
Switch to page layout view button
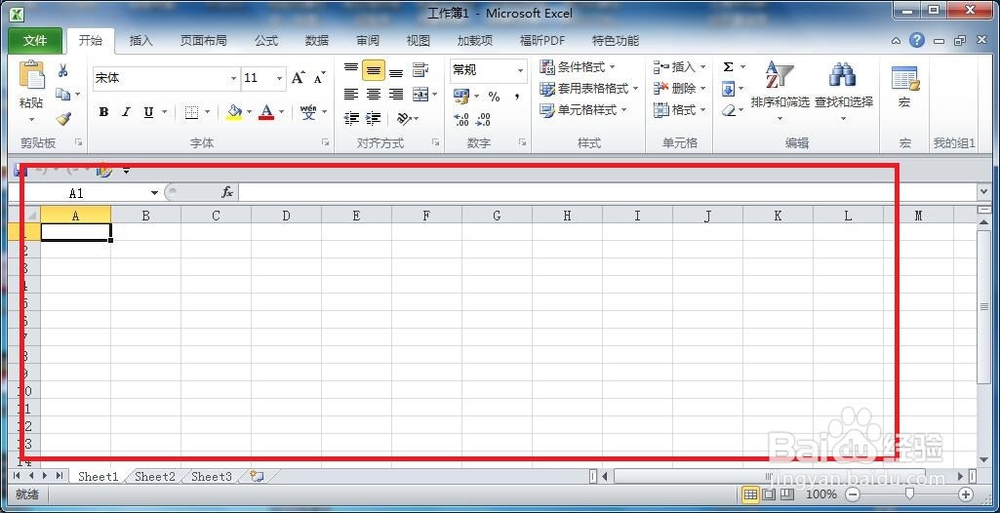click(769, 494)
